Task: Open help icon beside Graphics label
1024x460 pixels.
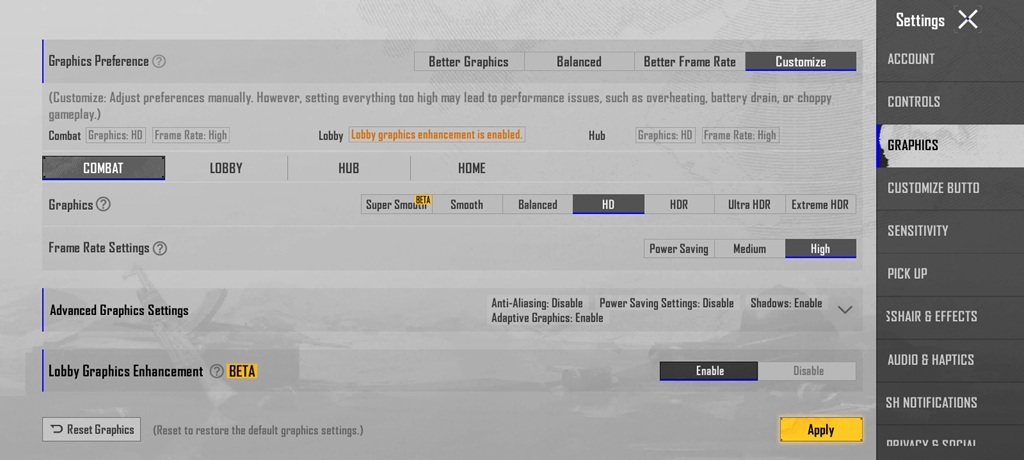Action: 103,205
